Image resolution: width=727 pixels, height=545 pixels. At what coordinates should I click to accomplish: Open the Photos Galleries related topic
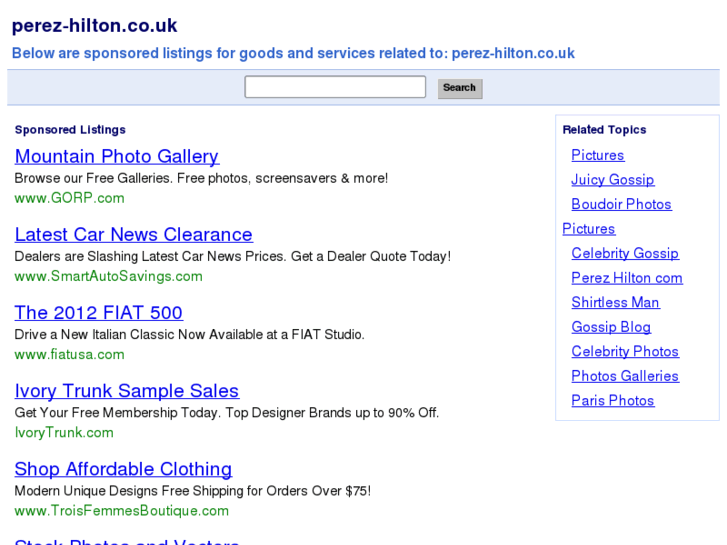pos(625,376)
